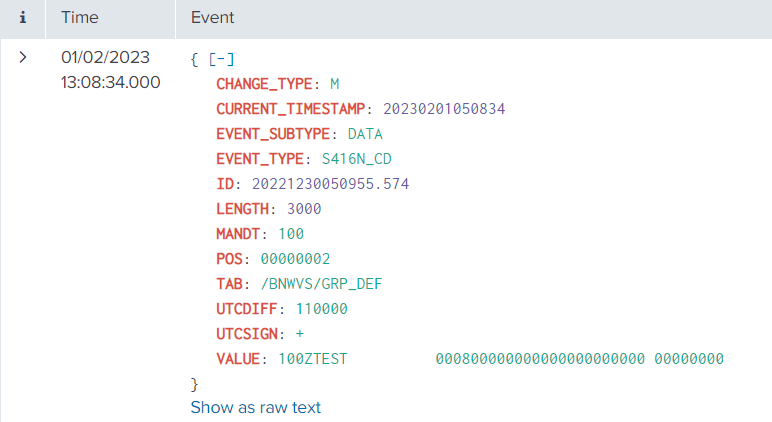The height and width of the screenshot is (422, 772).
Task: Click the CURRENT_TIMESTAMP value 20230201050834
Action: point(445,108)
